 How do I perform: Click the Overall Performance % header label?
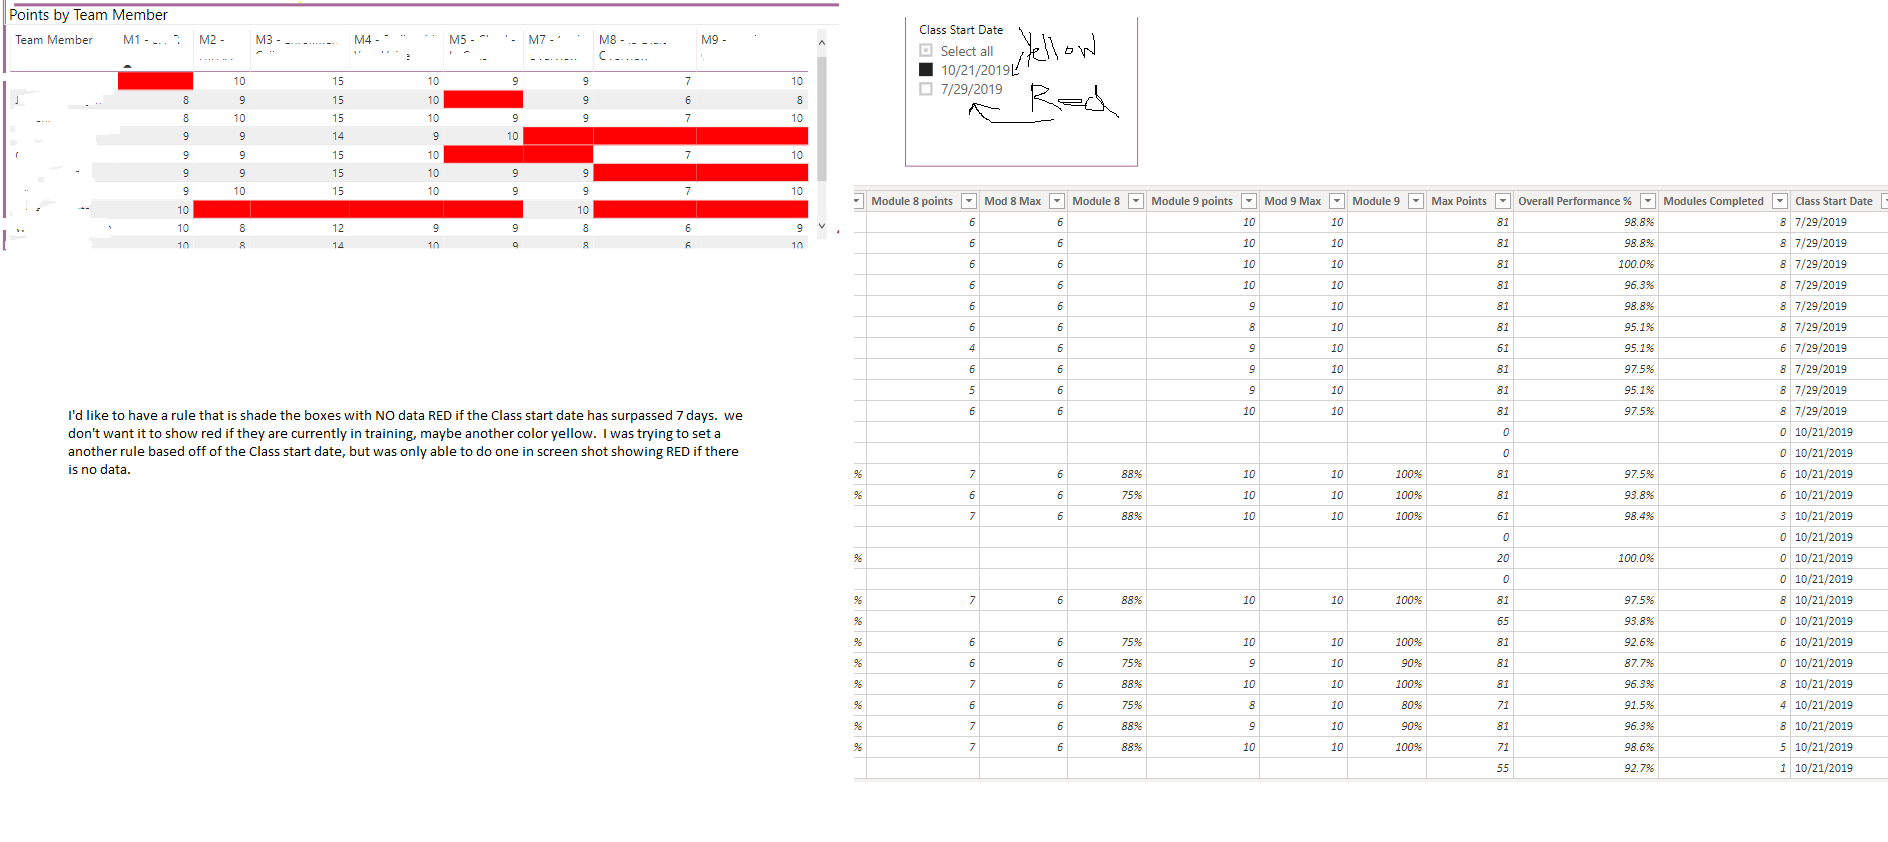tap(1575, 201)
